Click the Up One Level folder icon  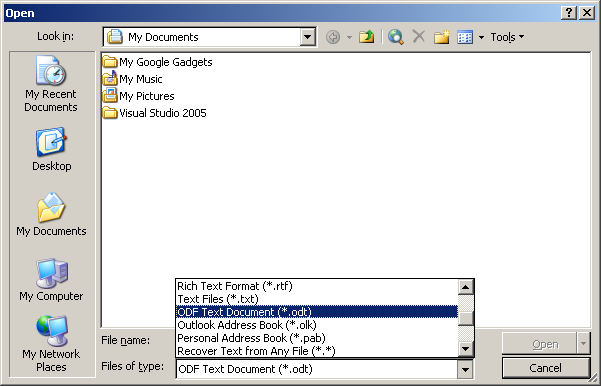pos(366,37)
